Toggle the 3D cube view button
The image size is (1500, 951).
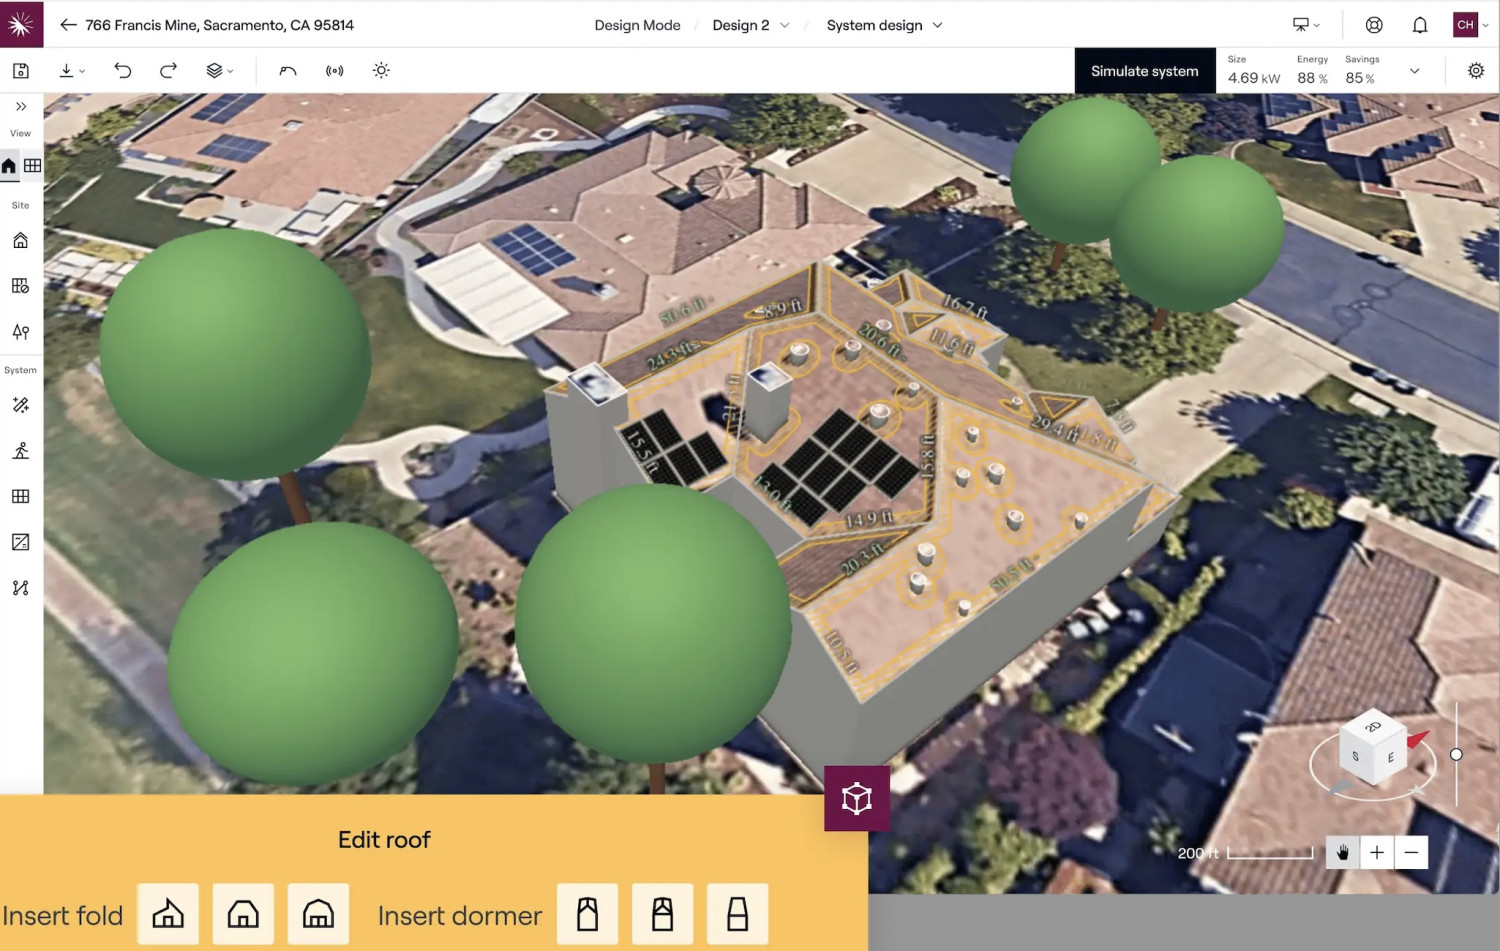(856, 798)
